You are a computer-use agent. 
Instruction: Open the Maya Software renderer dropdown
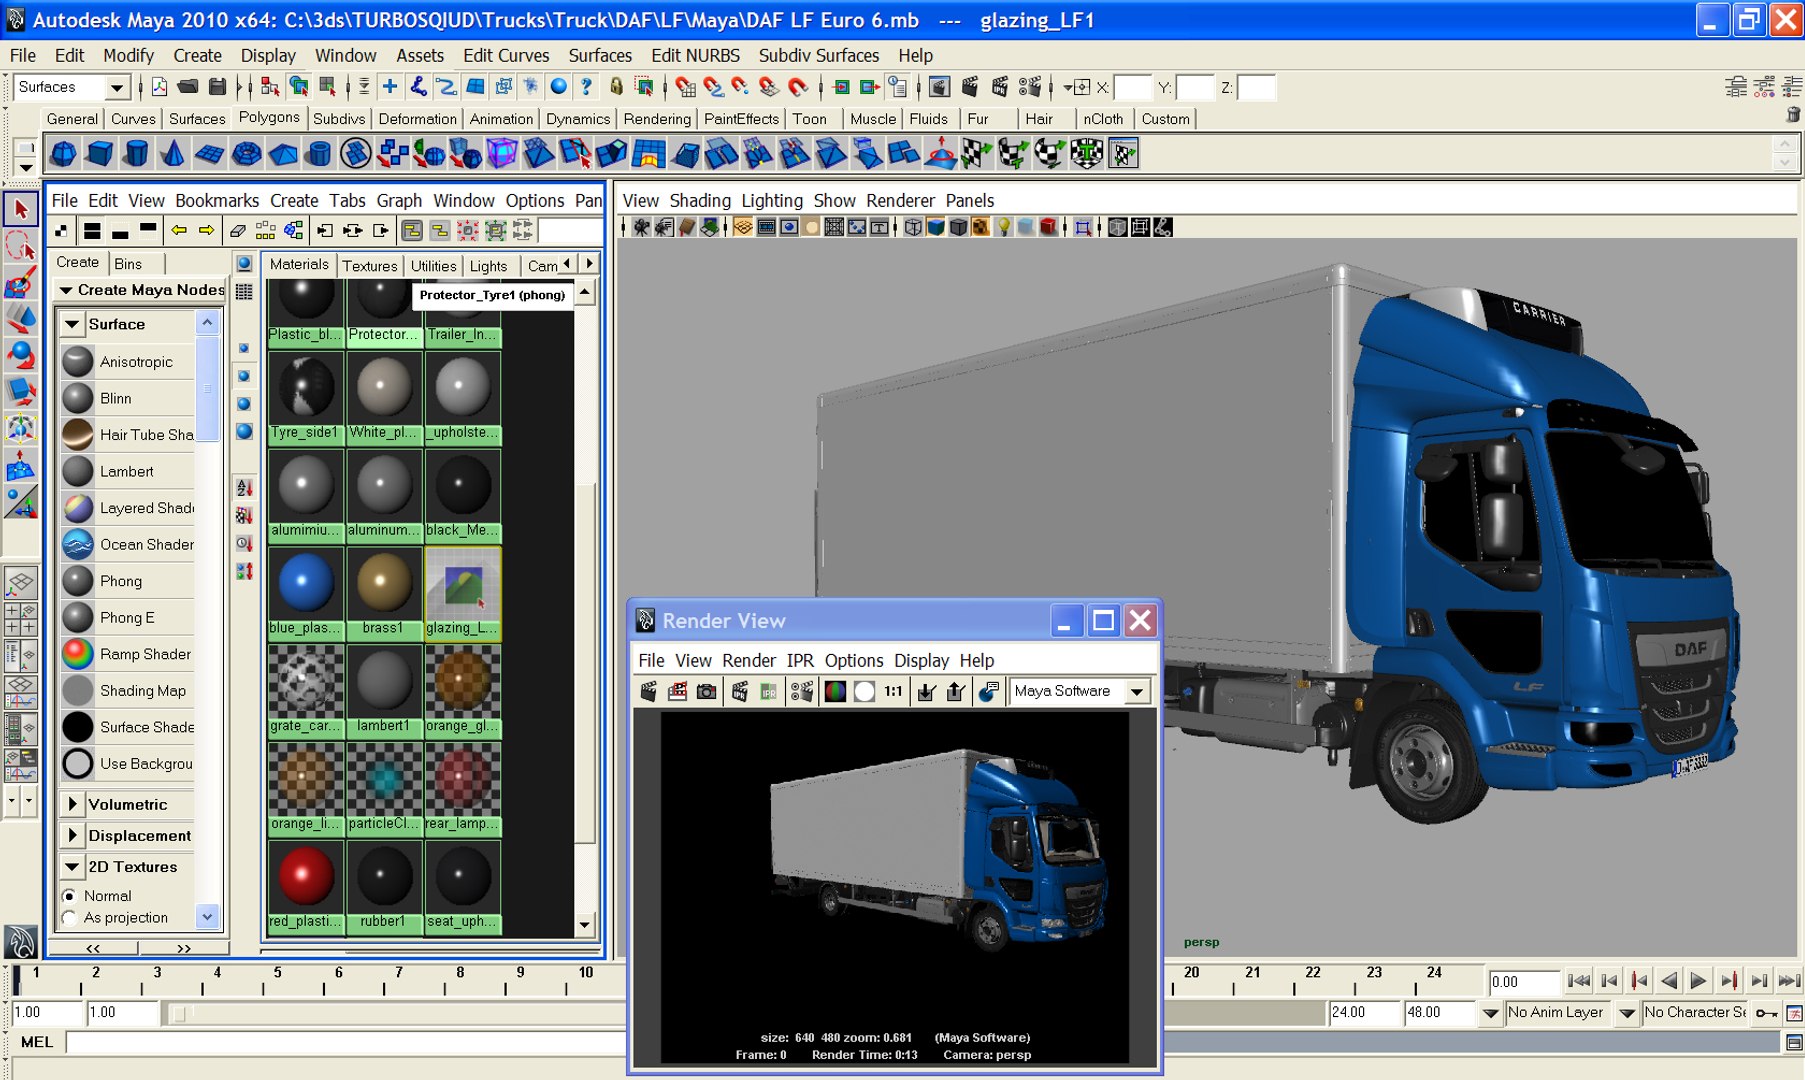(x=1137, y=691)
